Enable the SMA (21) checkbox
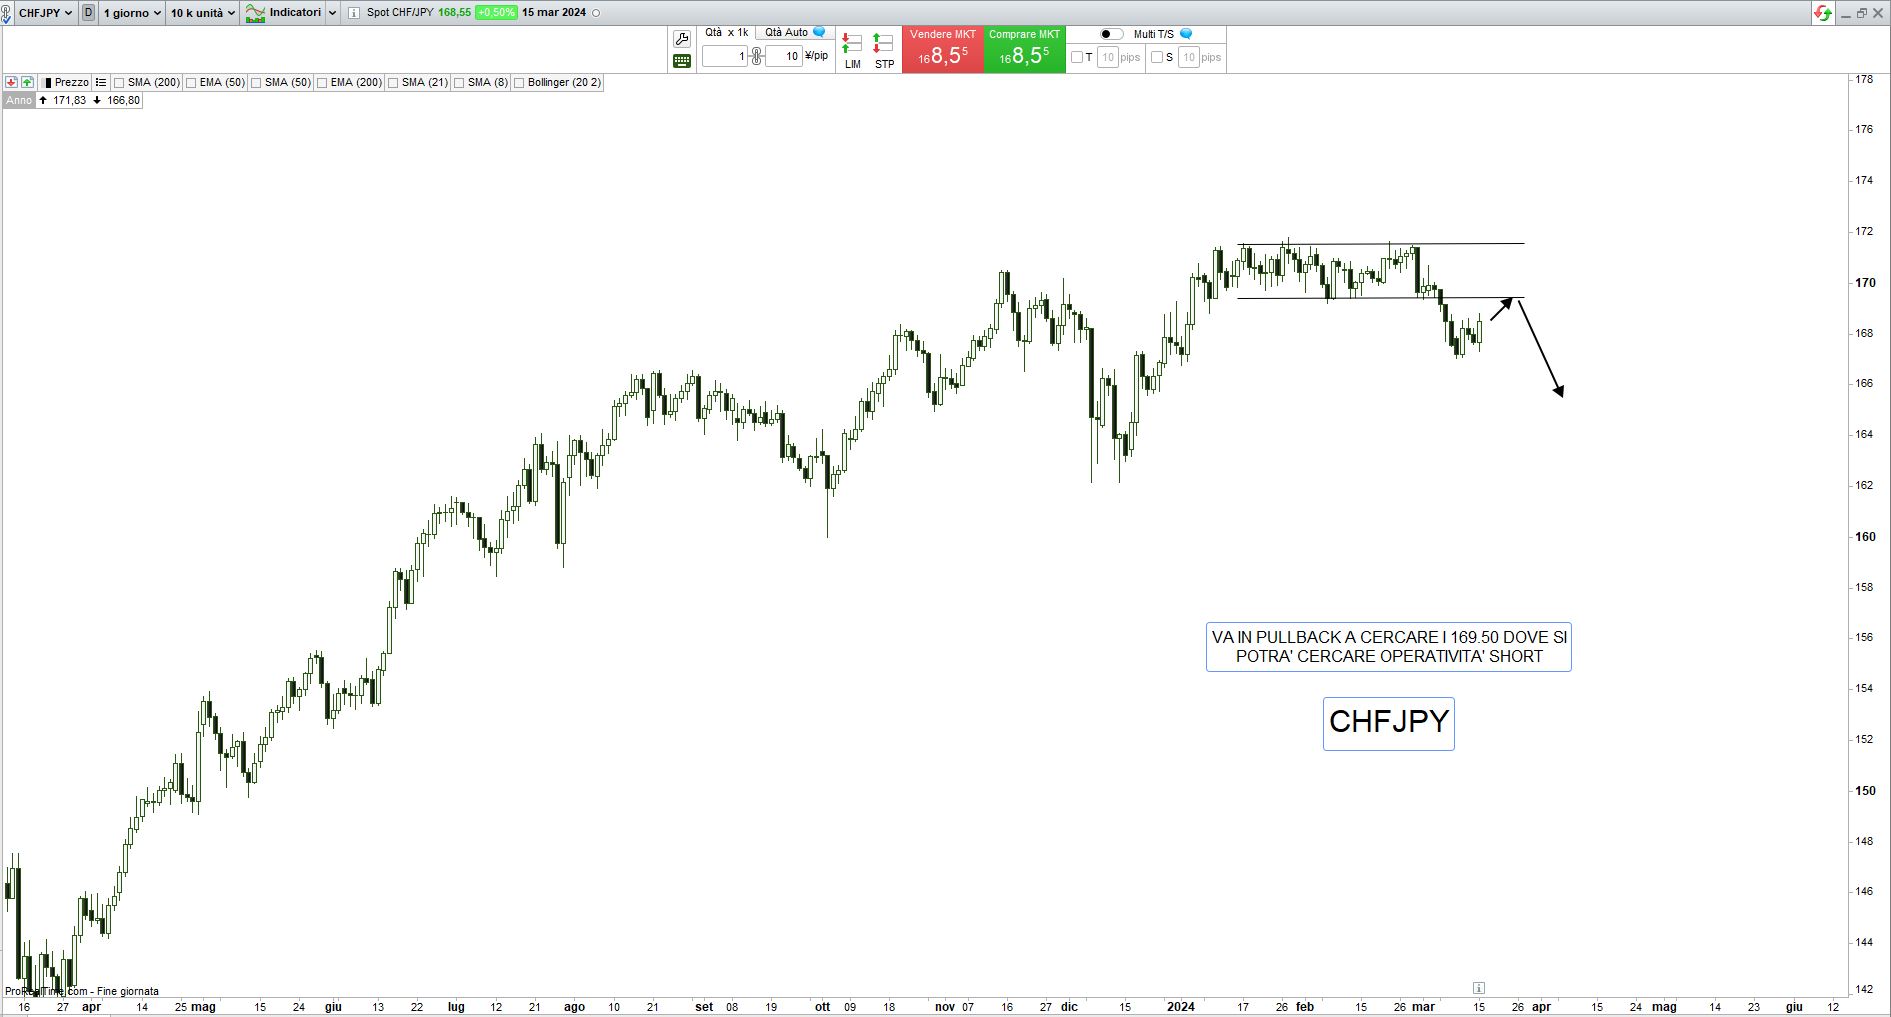 (393, 83)
